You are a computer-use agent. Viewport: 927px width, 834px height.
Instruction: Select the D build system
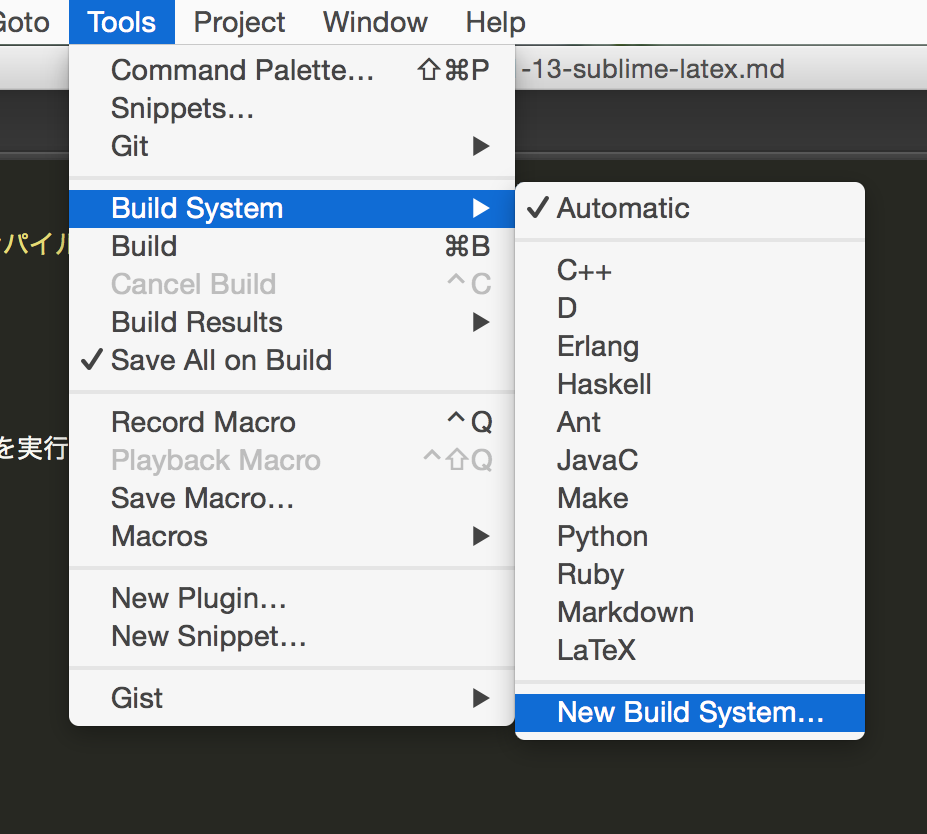click(689, 309)
